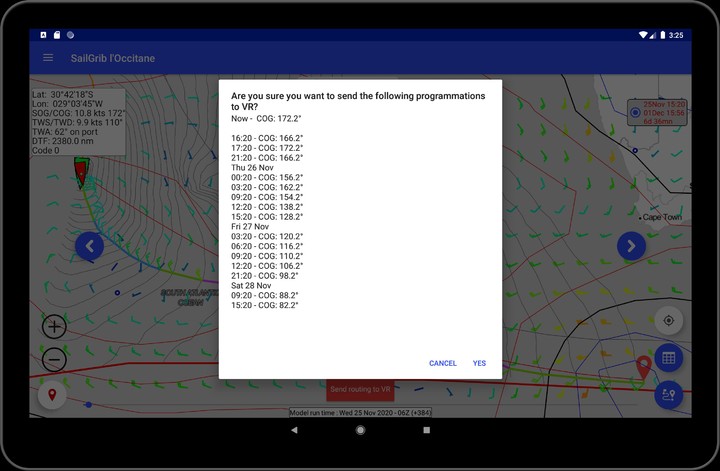Click the 'Thu 26 Nov' date heading

click(252, 168)
